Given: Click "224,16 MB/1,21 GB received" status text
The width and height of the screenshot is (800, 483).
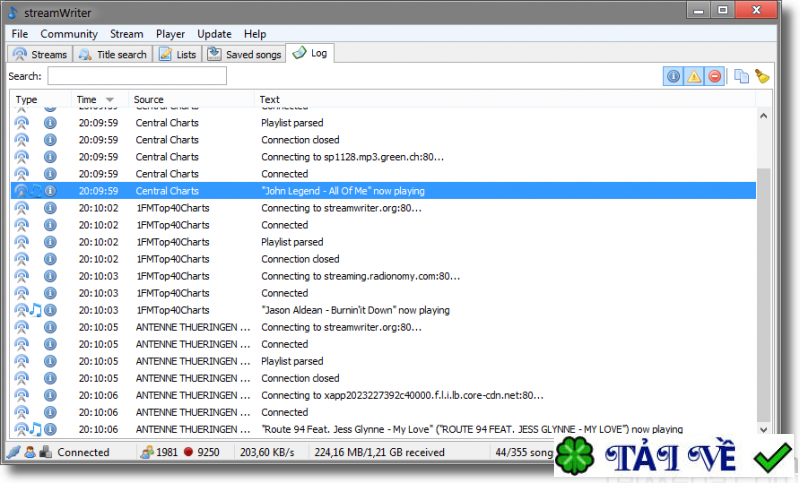Looking at the screenshot, I should pyautogui.click(x=380, y=452).
